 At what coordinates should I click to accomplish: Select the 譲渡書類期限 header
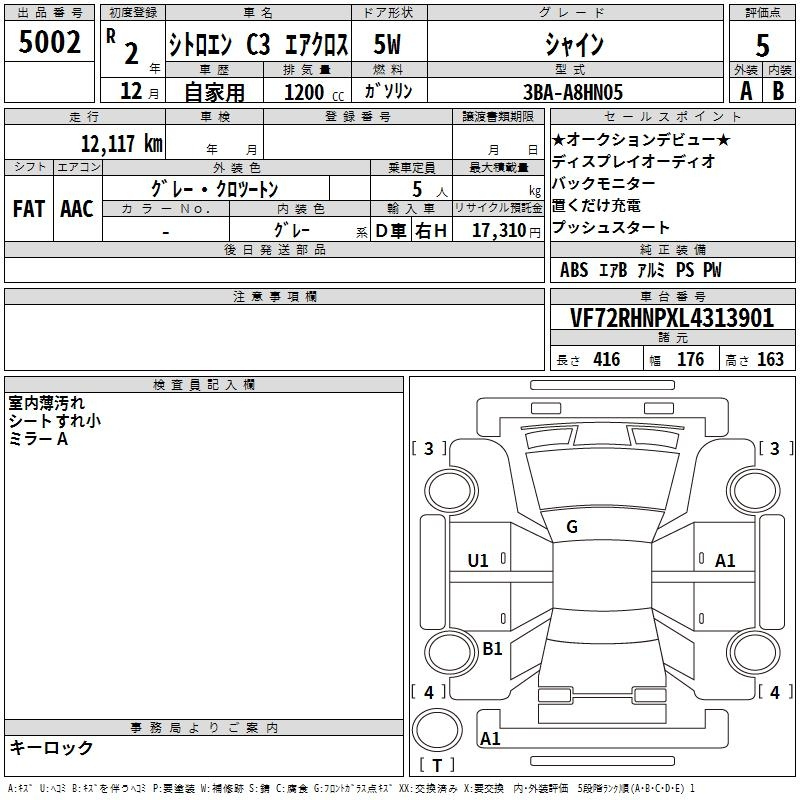(x=498, y=116)
